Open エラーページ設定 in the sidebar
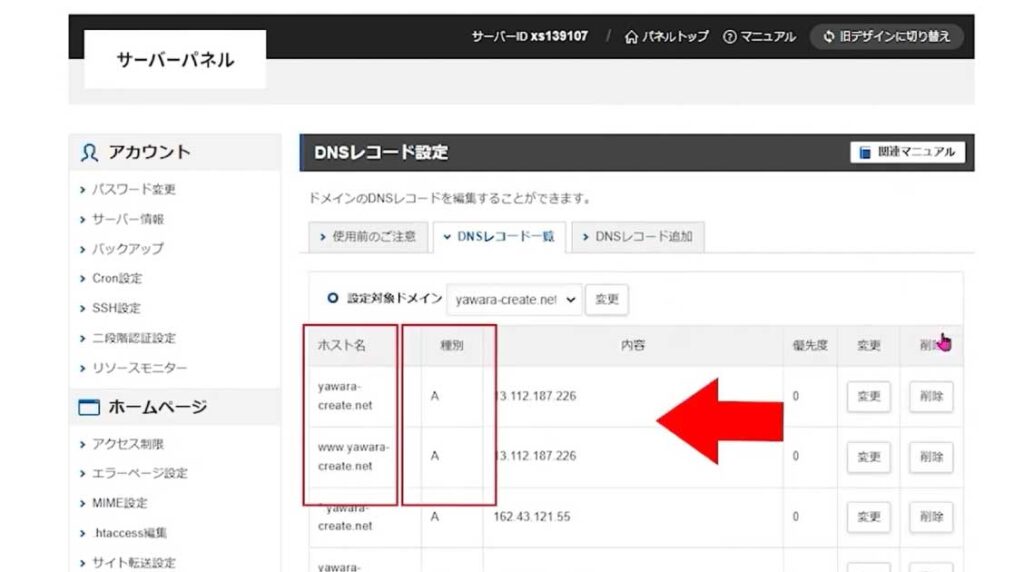This screenshot has height=572, width=1024. click(x=139, y=473)
